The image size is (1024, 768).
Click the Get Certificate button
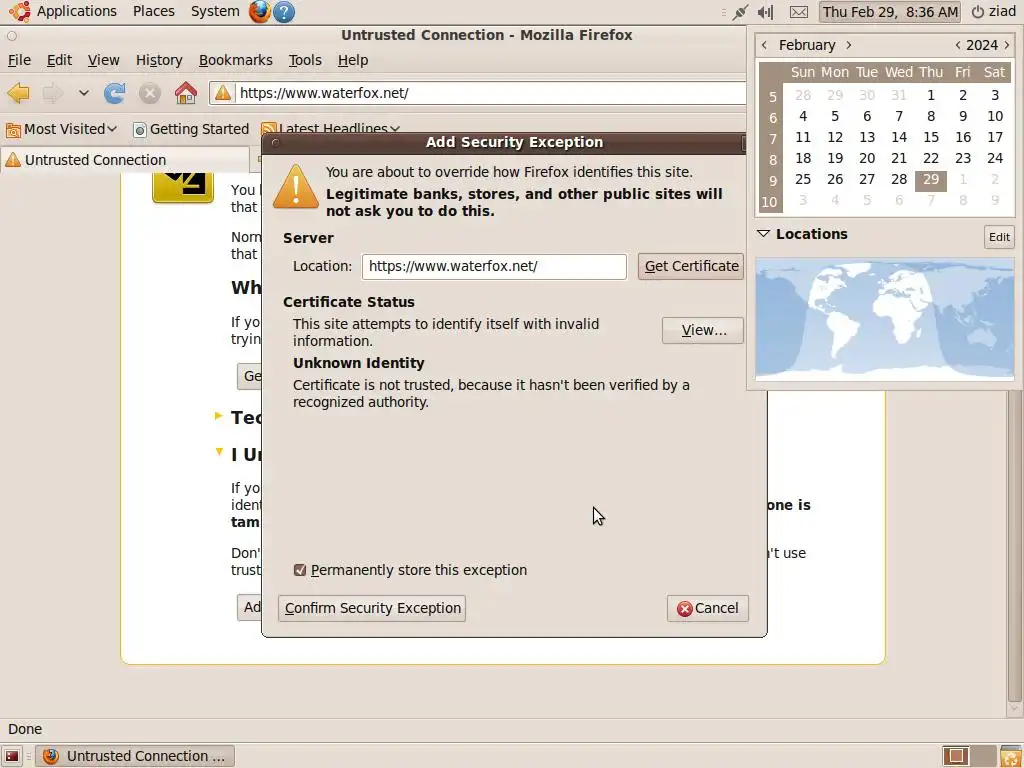691,266
